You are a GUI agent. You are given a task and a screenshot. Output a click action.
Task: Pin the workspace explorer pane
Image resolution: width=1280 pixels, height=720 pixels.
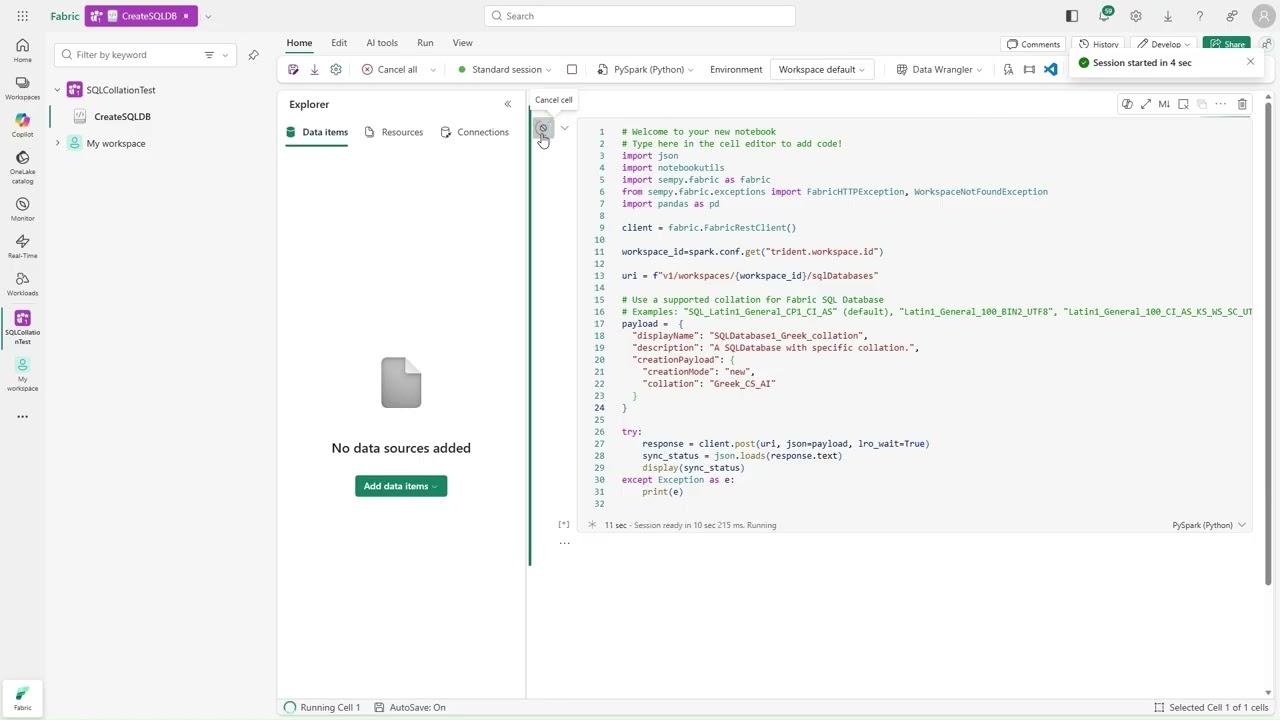pos(253,55)
